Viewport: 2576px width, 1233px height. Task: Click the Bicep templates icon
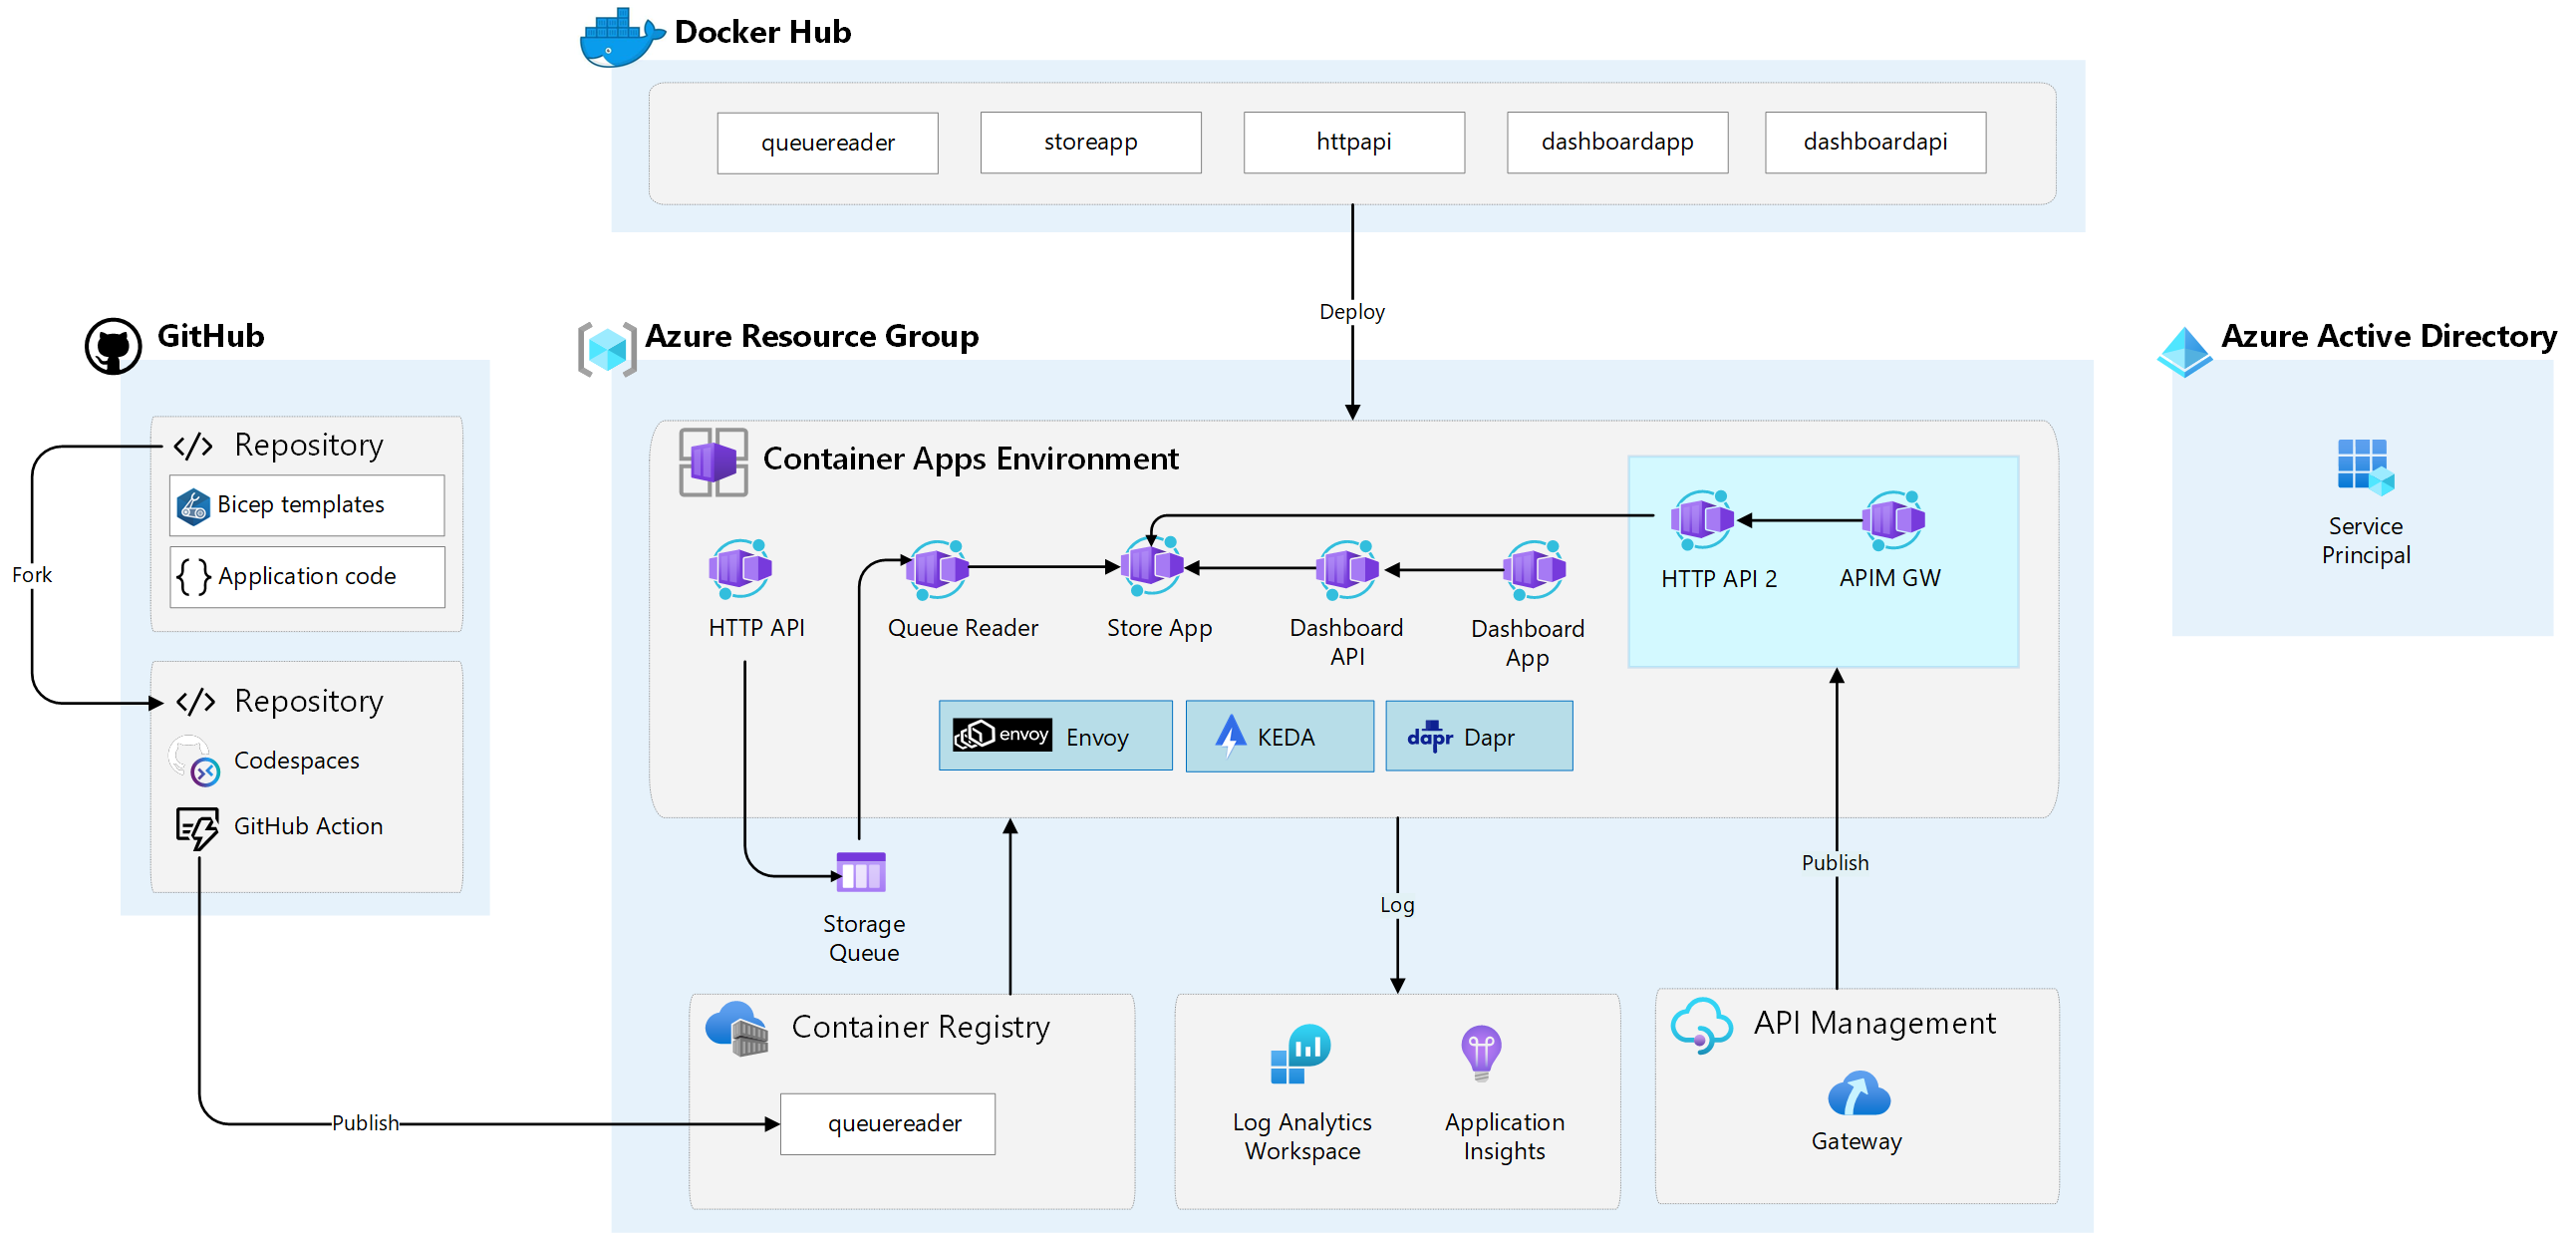coord(193,506)
